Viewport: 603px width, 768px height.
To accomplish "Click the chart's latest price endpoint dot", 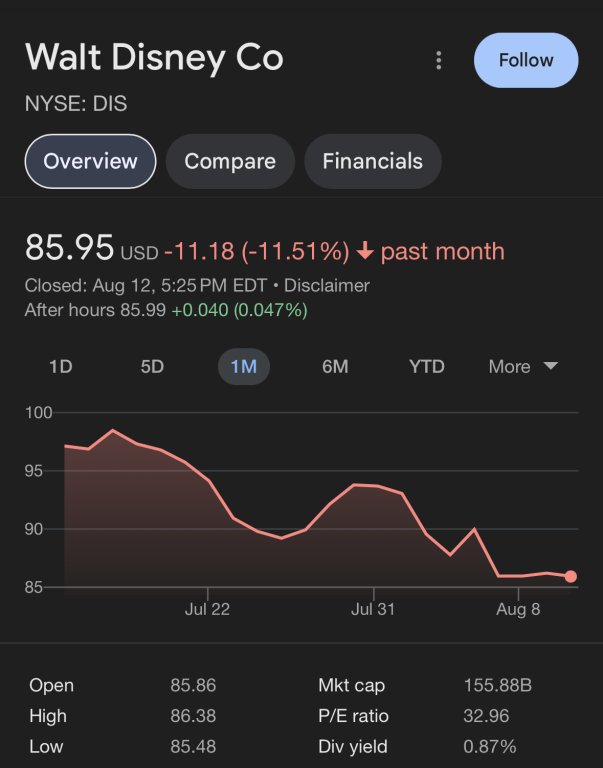I will pyautogui.click(x=570, y=576).
